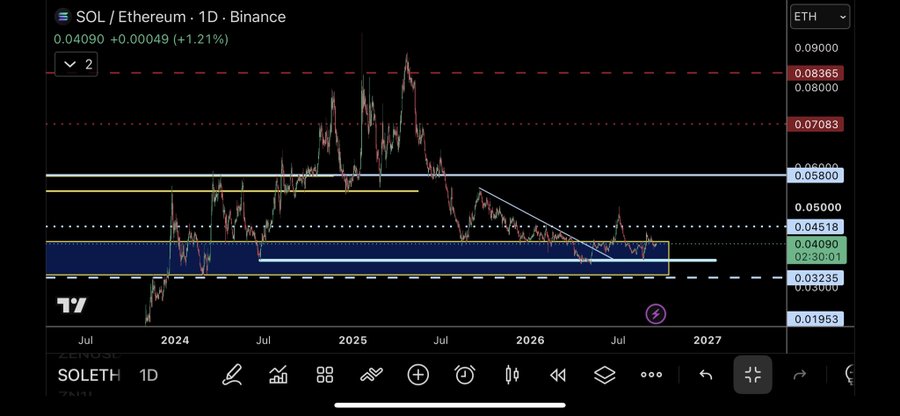900x416 pixels.
Task: Select the 0.03235 price level label
Action: click(816, 278)
